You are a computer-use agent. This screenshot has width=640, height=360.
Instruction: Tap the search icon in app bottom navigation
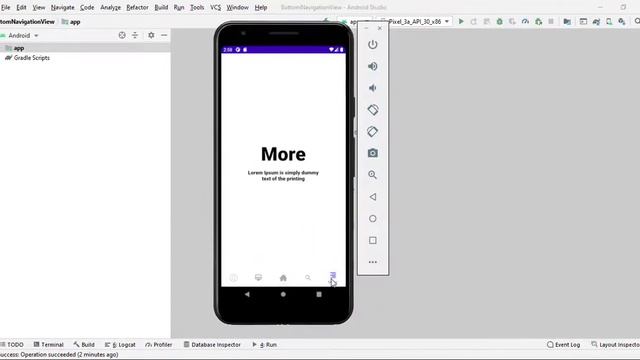pos(308,278)
